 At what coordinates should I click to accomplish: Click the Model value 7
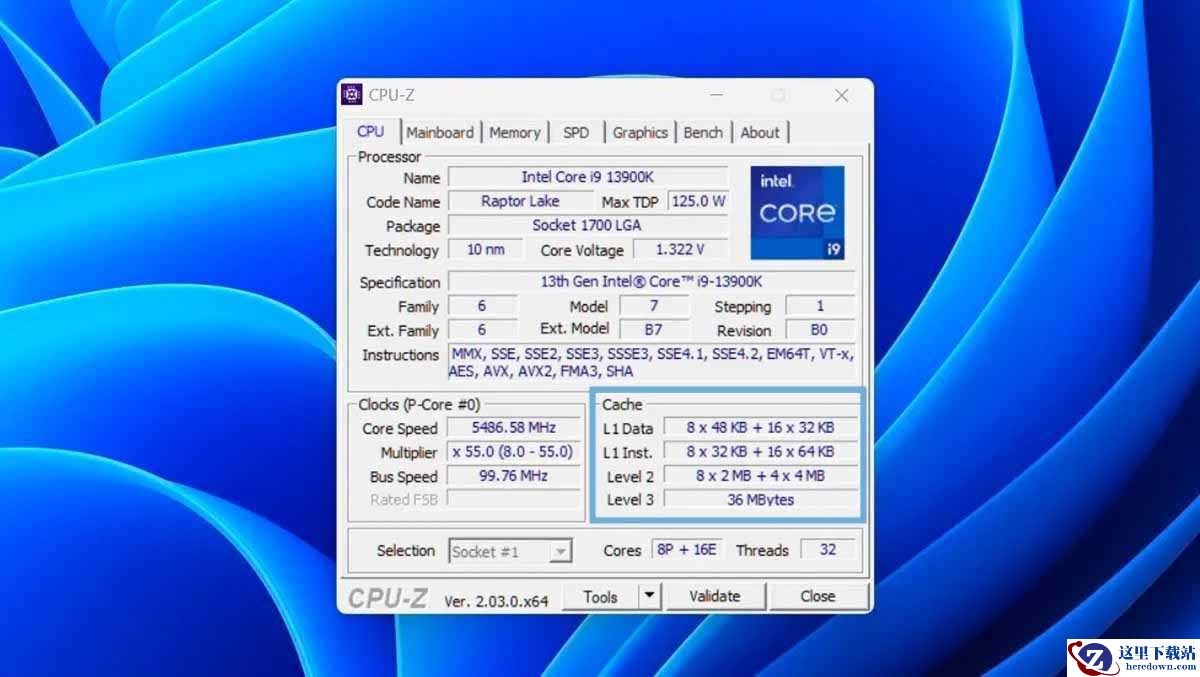(654, 306)
